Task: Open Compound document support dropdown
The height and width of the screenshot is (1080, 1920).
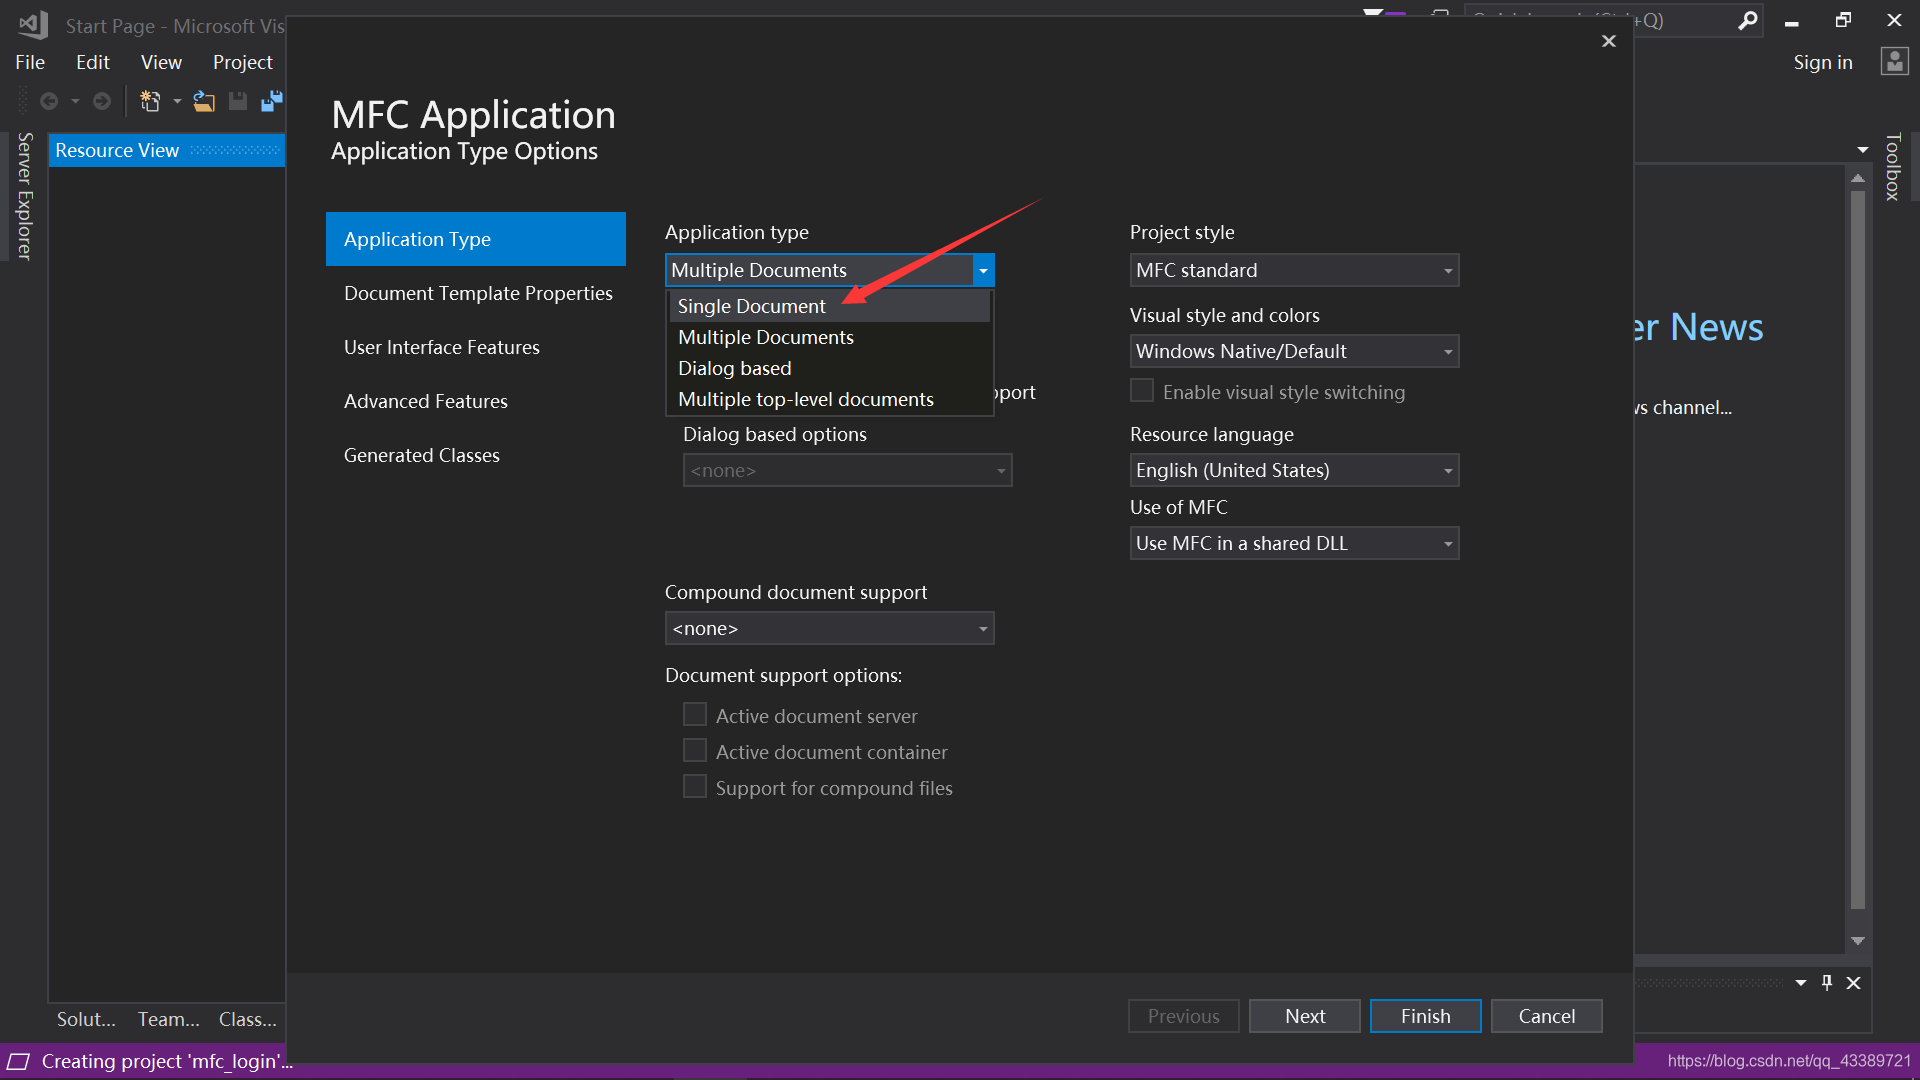Action: (983, 629)
